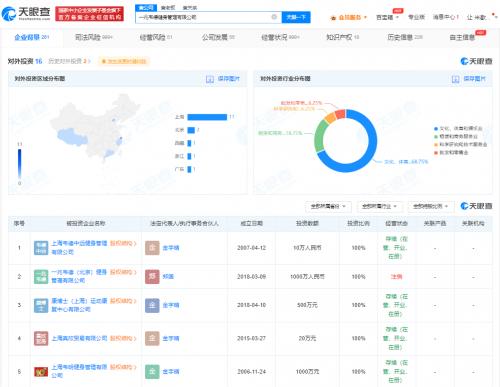Clear the search box with the X icon
The image size is (500, 387).
pos(274,17)
